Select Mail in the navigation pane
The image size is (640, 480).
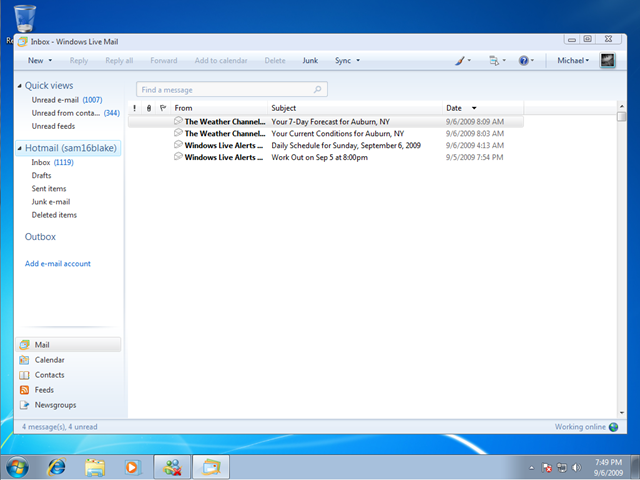pyautogui.click(x=68, y=344)
